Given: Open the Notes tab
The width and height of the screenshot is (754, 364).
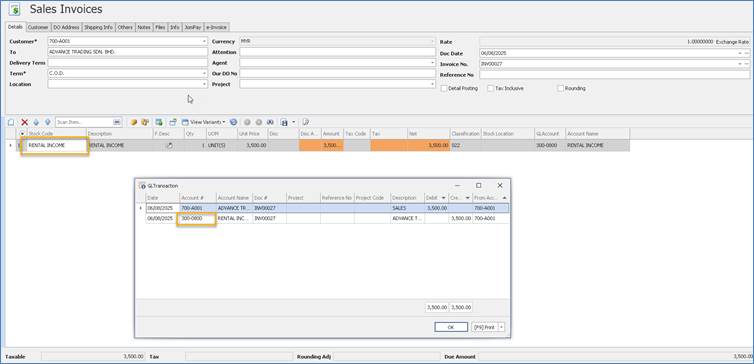Looking at the screenshot, I should coord(144,27).
